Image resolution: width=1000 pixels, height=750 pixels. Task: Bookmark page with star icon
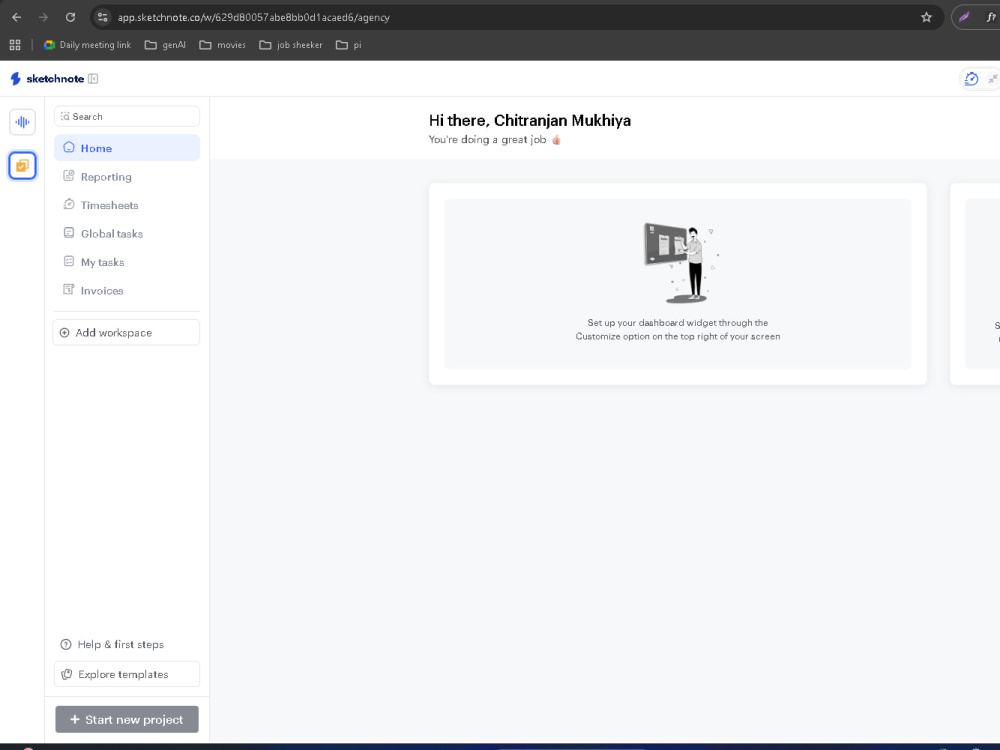pos(926,17)
